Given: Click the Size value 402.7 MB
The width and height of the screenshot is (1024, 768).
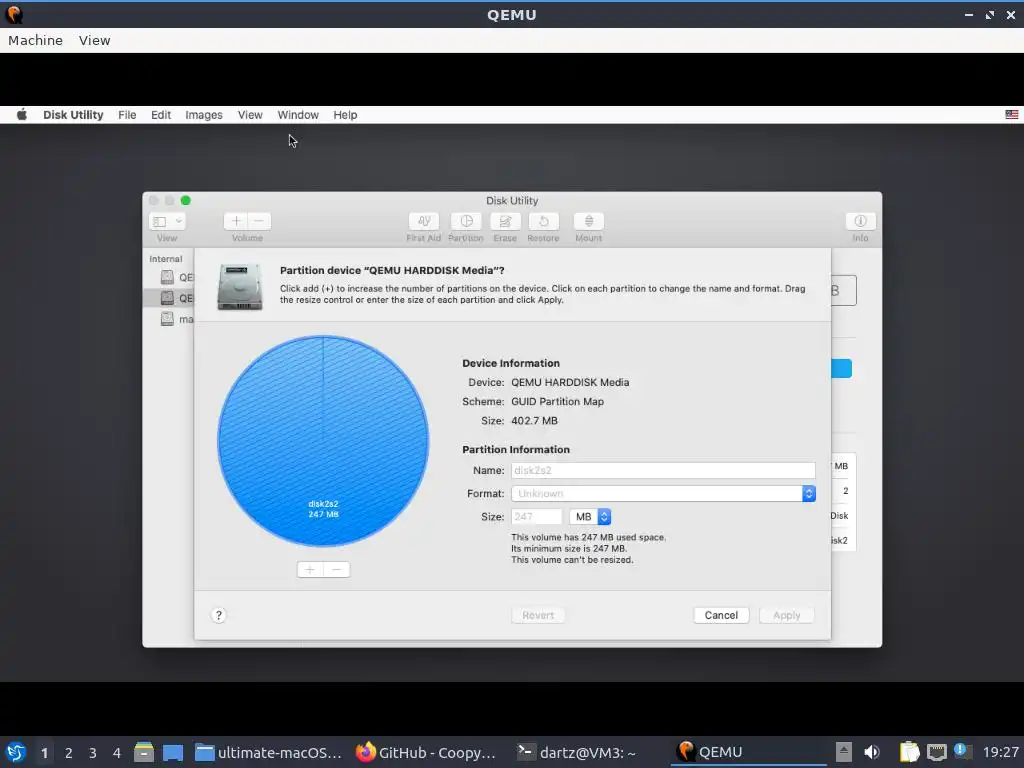Looking at the screenshot, I should 534,421.
